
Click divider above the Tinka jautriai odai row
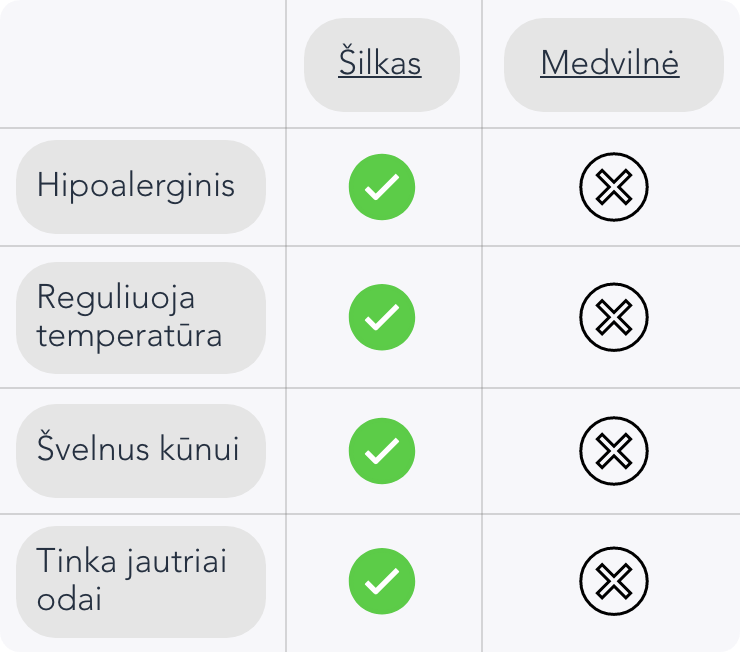370,514
